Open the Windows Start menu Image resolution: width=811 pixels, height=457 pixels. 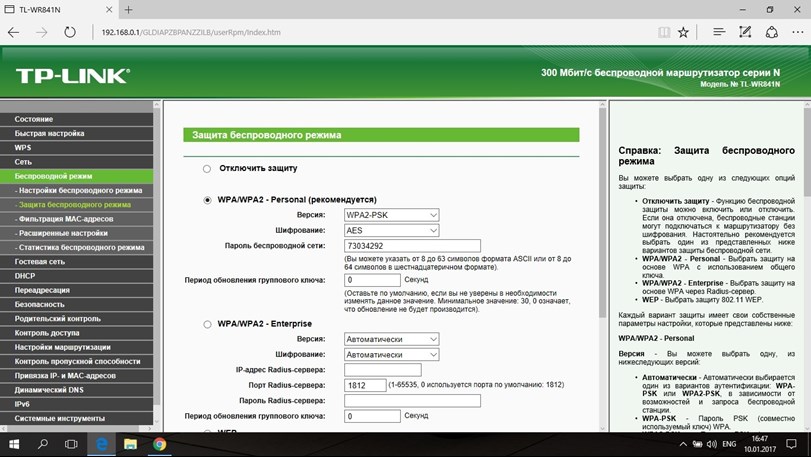click(14, 444)
